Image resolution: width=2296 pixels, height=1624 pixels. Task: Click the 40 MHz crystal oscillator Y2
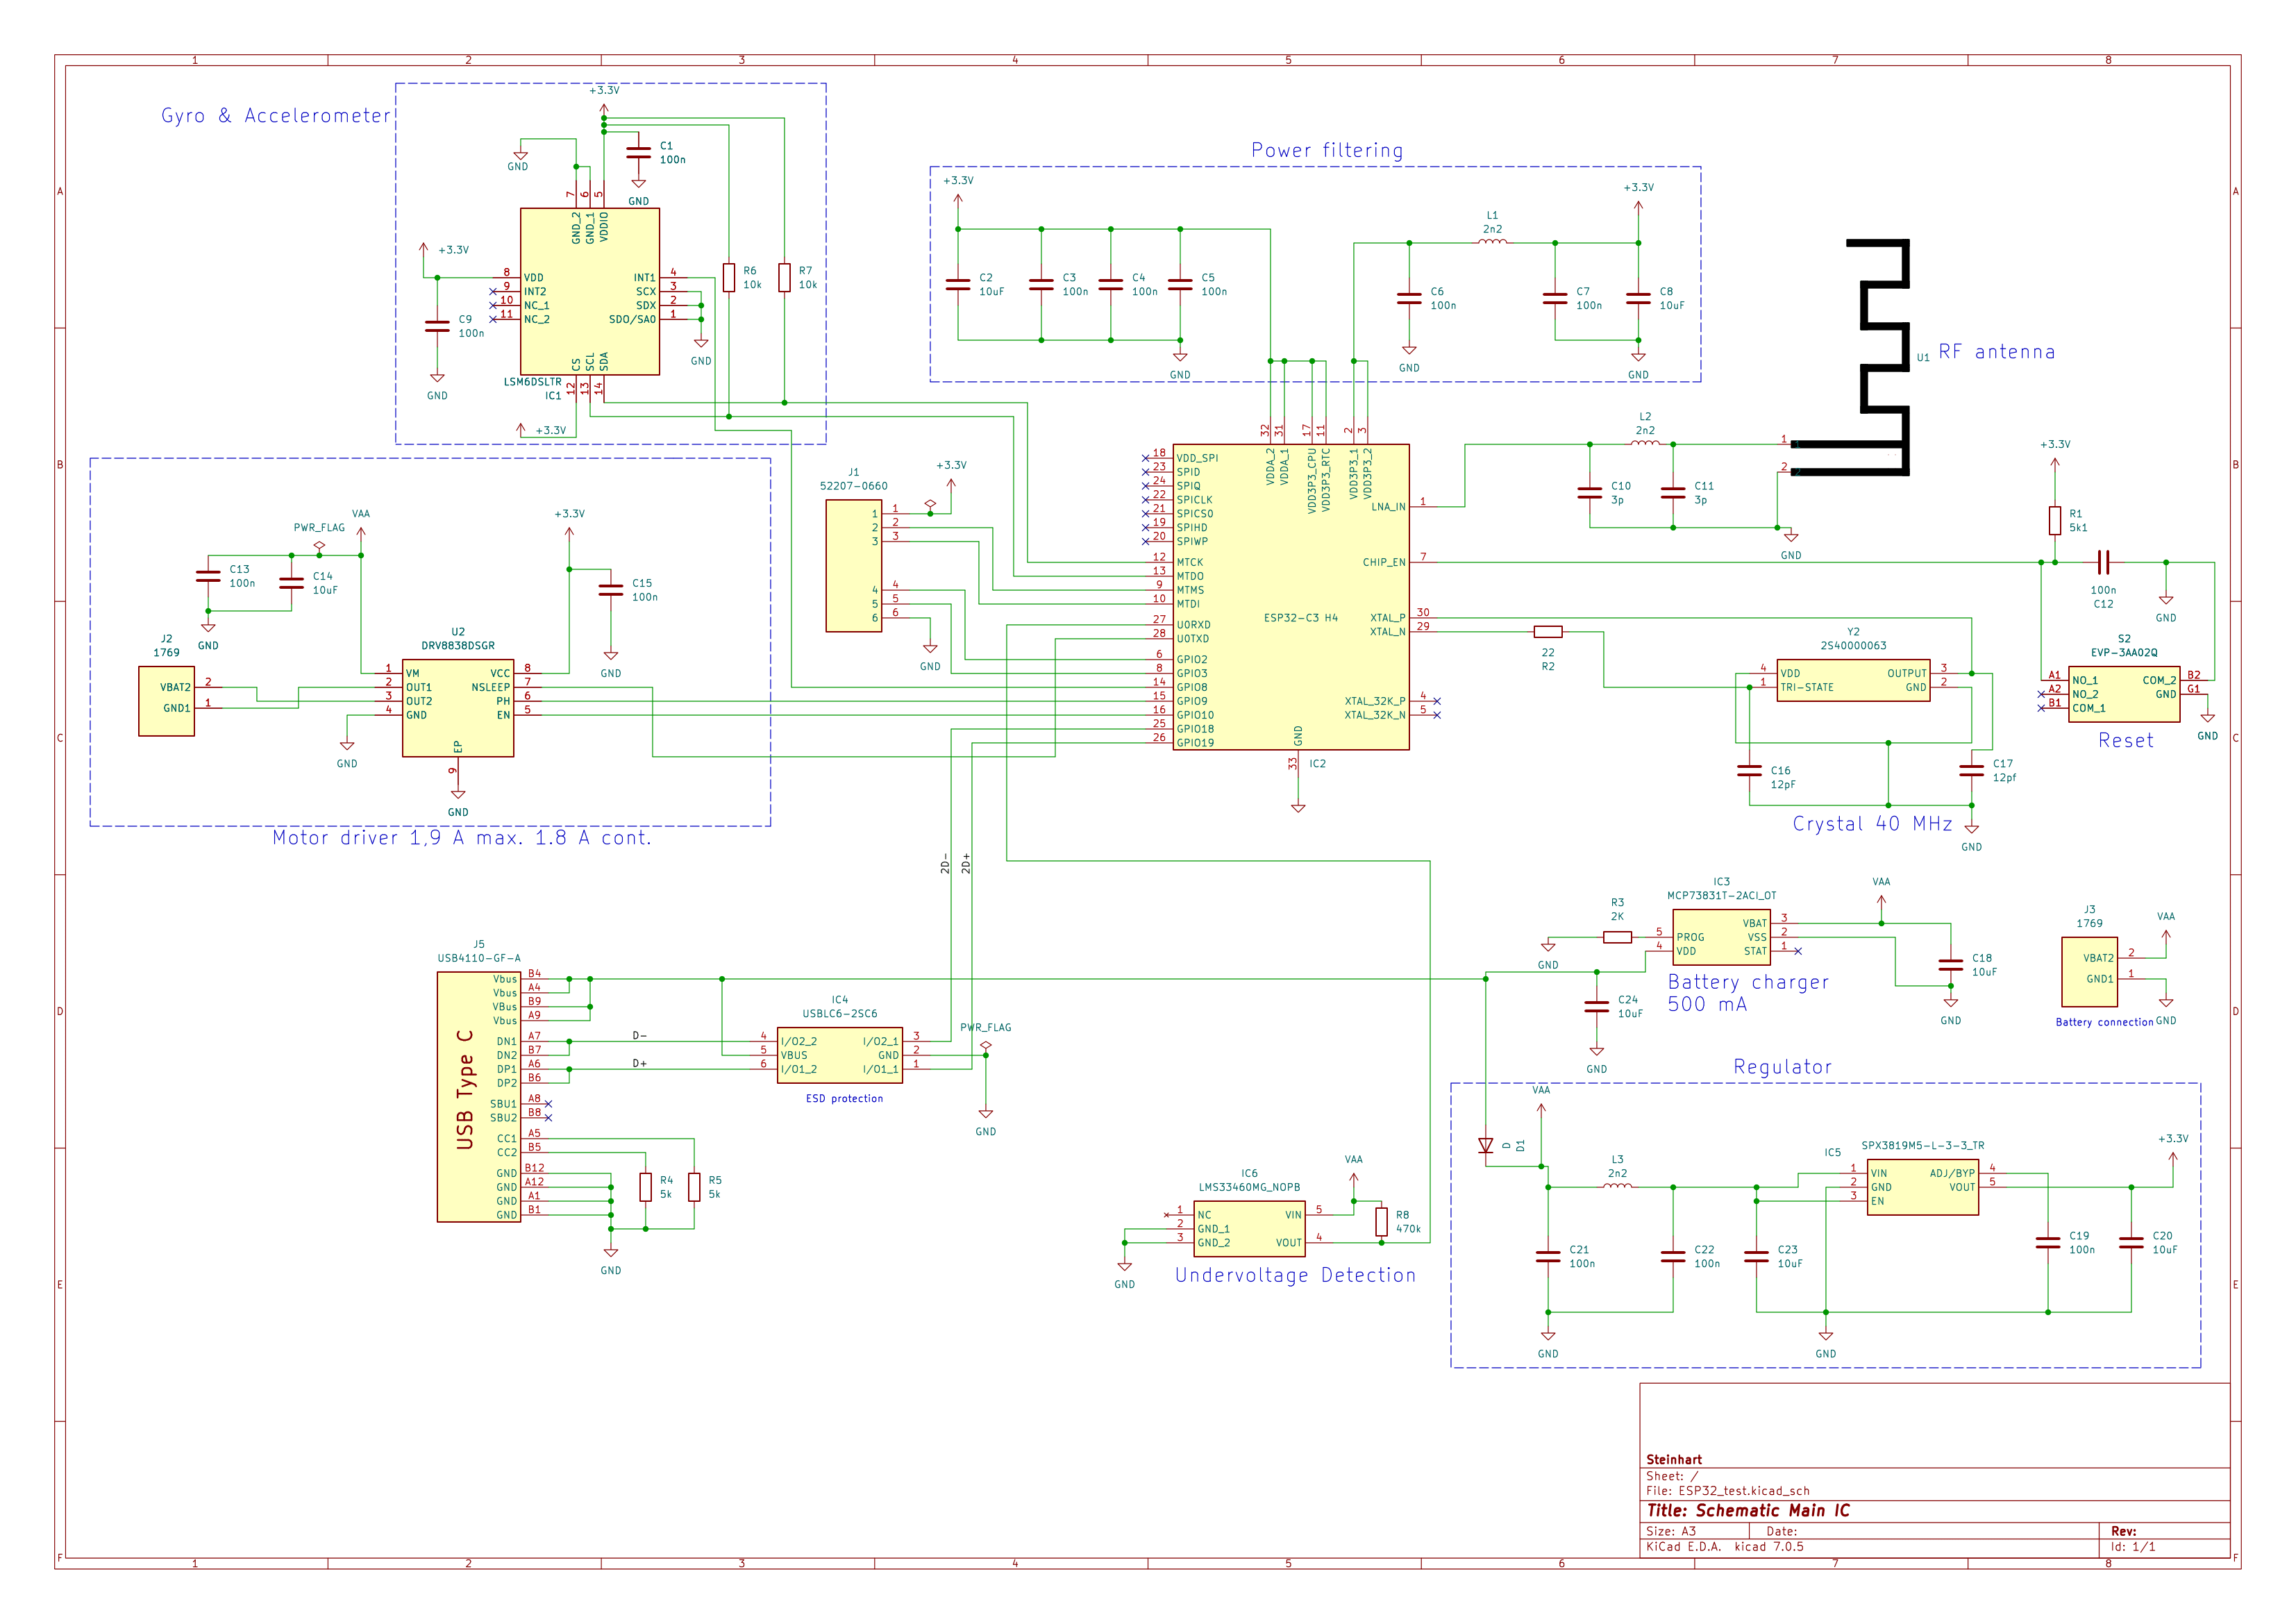[x=1853, y=680]
